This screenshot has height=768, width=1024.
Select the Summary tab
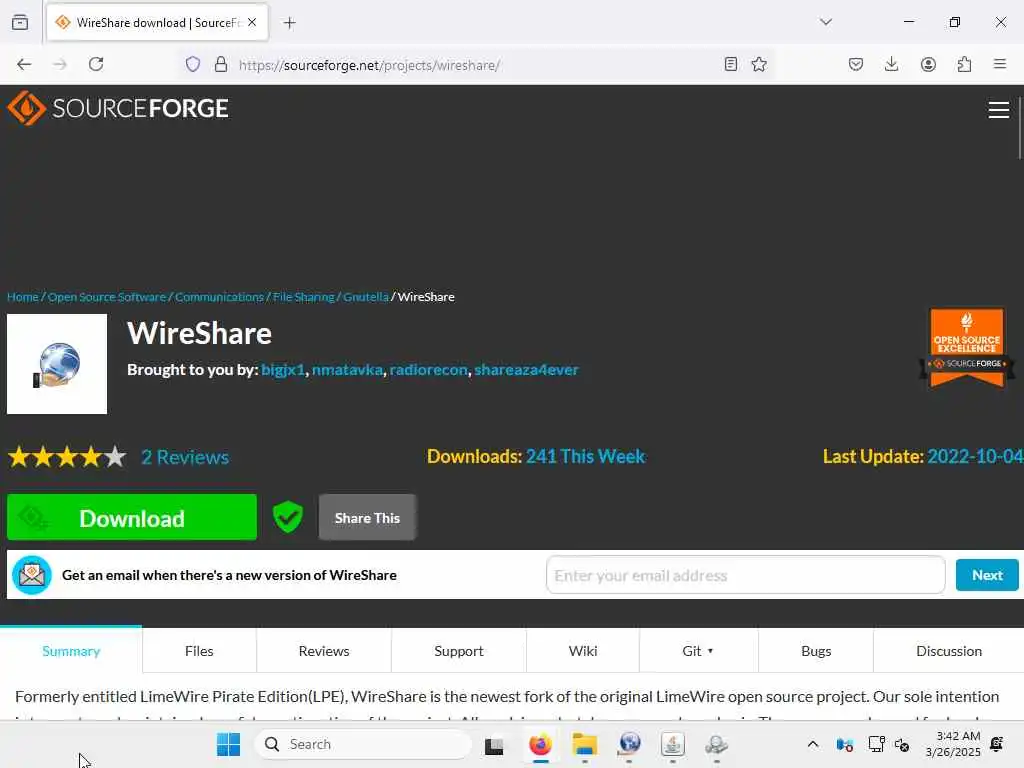[71, 650]
